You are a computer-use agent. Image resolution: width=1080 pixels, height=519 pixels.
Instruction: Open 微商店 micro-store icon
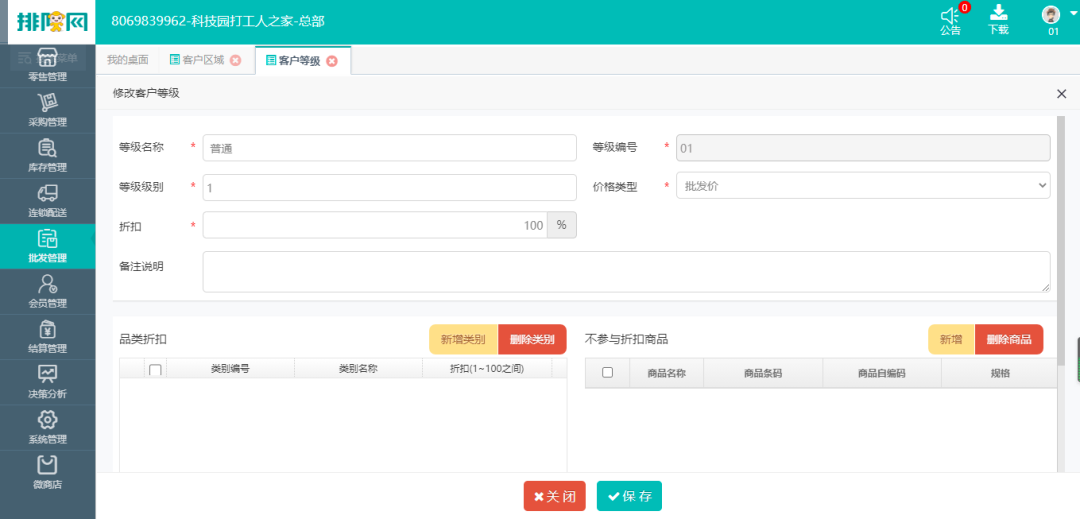(x=47, y=465)
